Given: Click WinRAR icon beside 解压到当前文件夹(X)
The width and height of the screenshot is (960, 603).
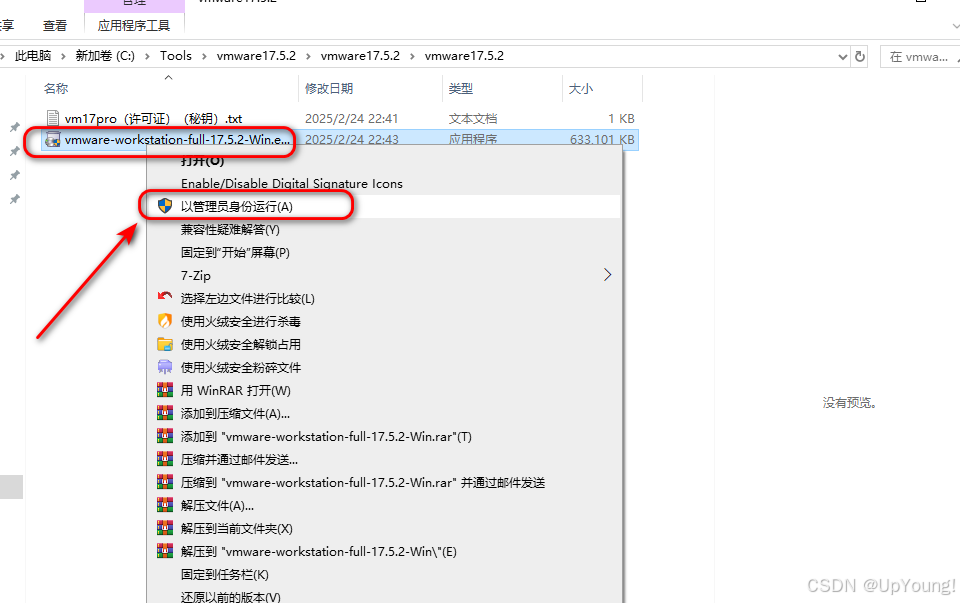Looking at the screenshot, I should (165, 528).
